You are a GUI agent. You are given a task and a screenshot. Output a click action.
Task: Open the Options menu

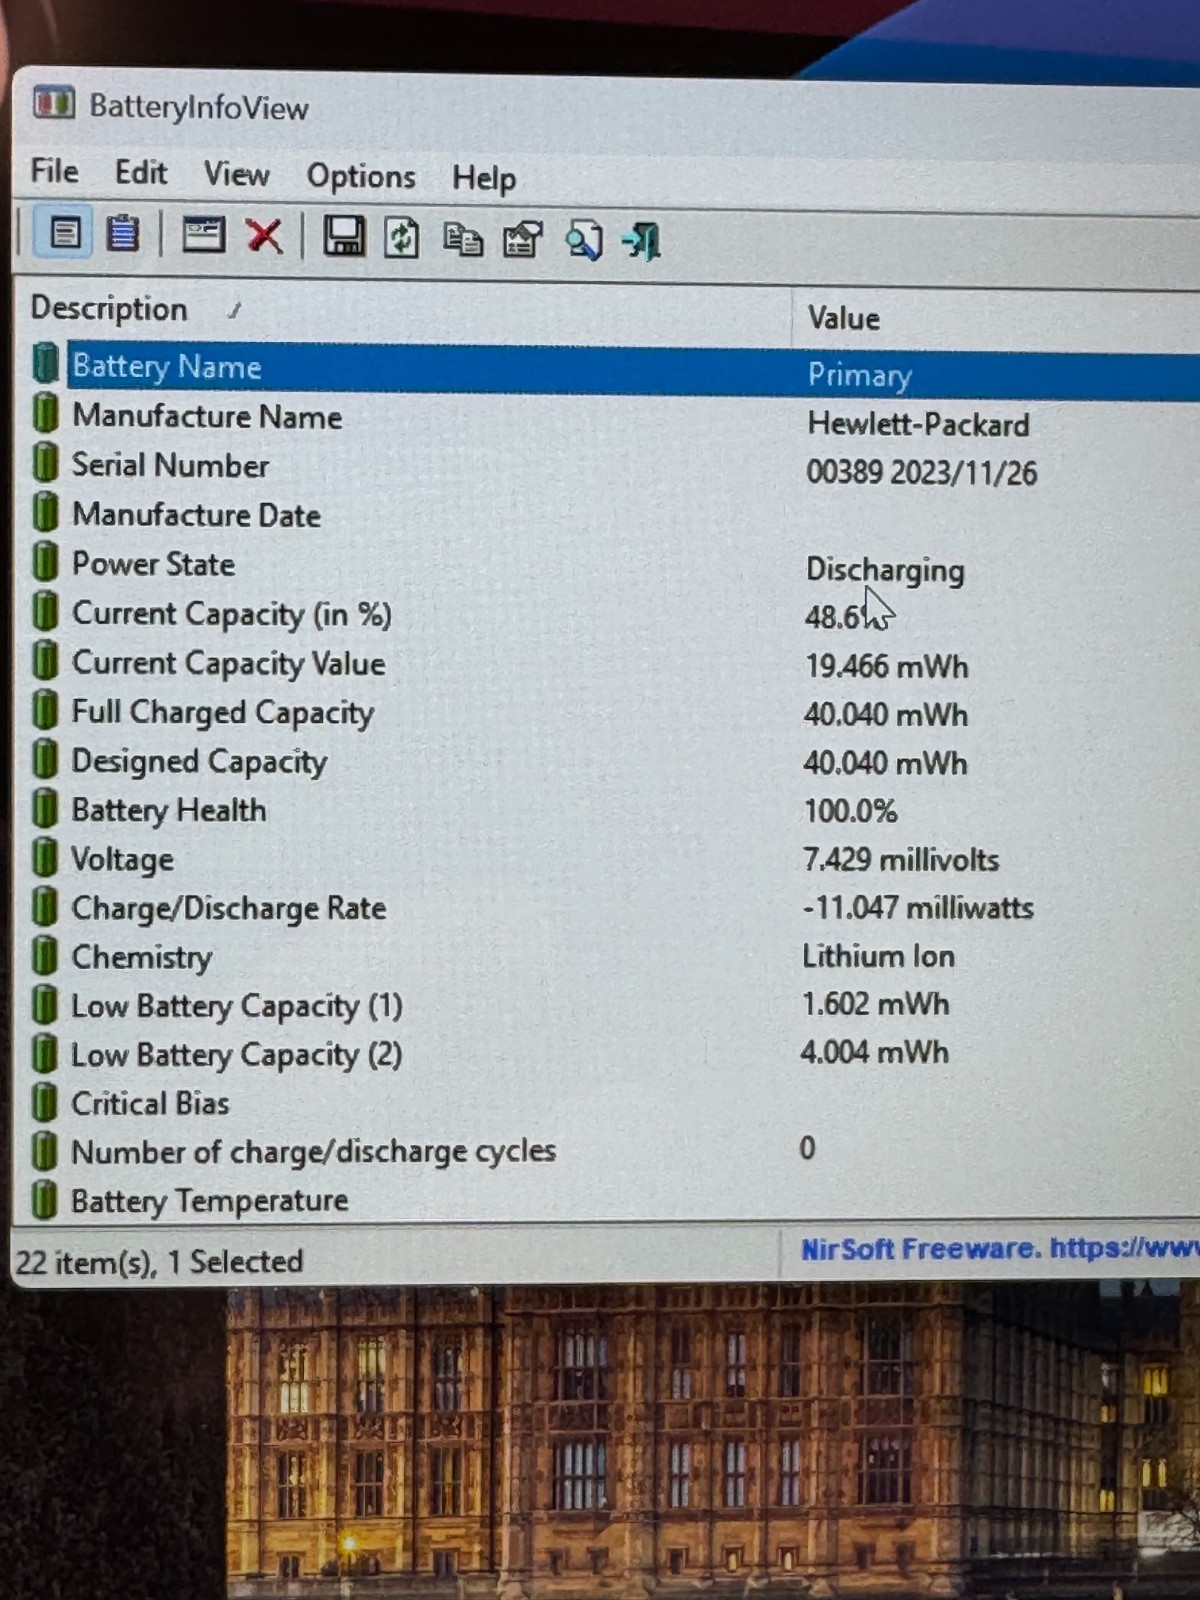pos(361,177)
